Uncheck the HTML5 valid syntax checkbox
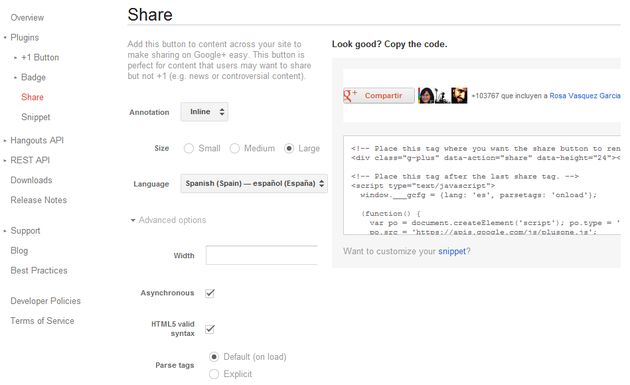Screen dimensions: 630x385 [210, 329]
